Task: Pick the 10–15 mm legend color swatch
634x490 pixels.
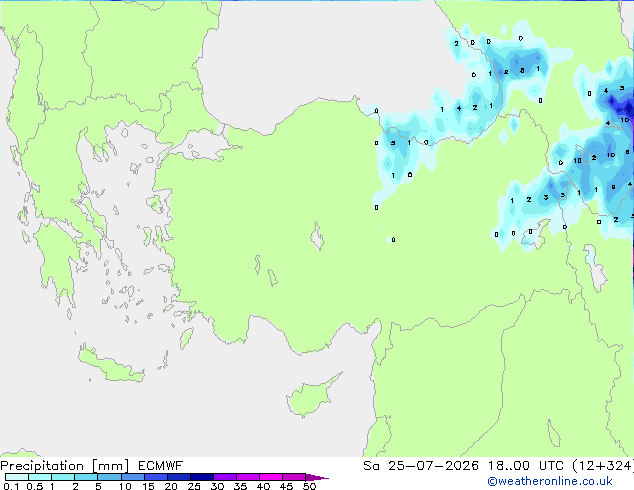Action: (x=132, y=477)
